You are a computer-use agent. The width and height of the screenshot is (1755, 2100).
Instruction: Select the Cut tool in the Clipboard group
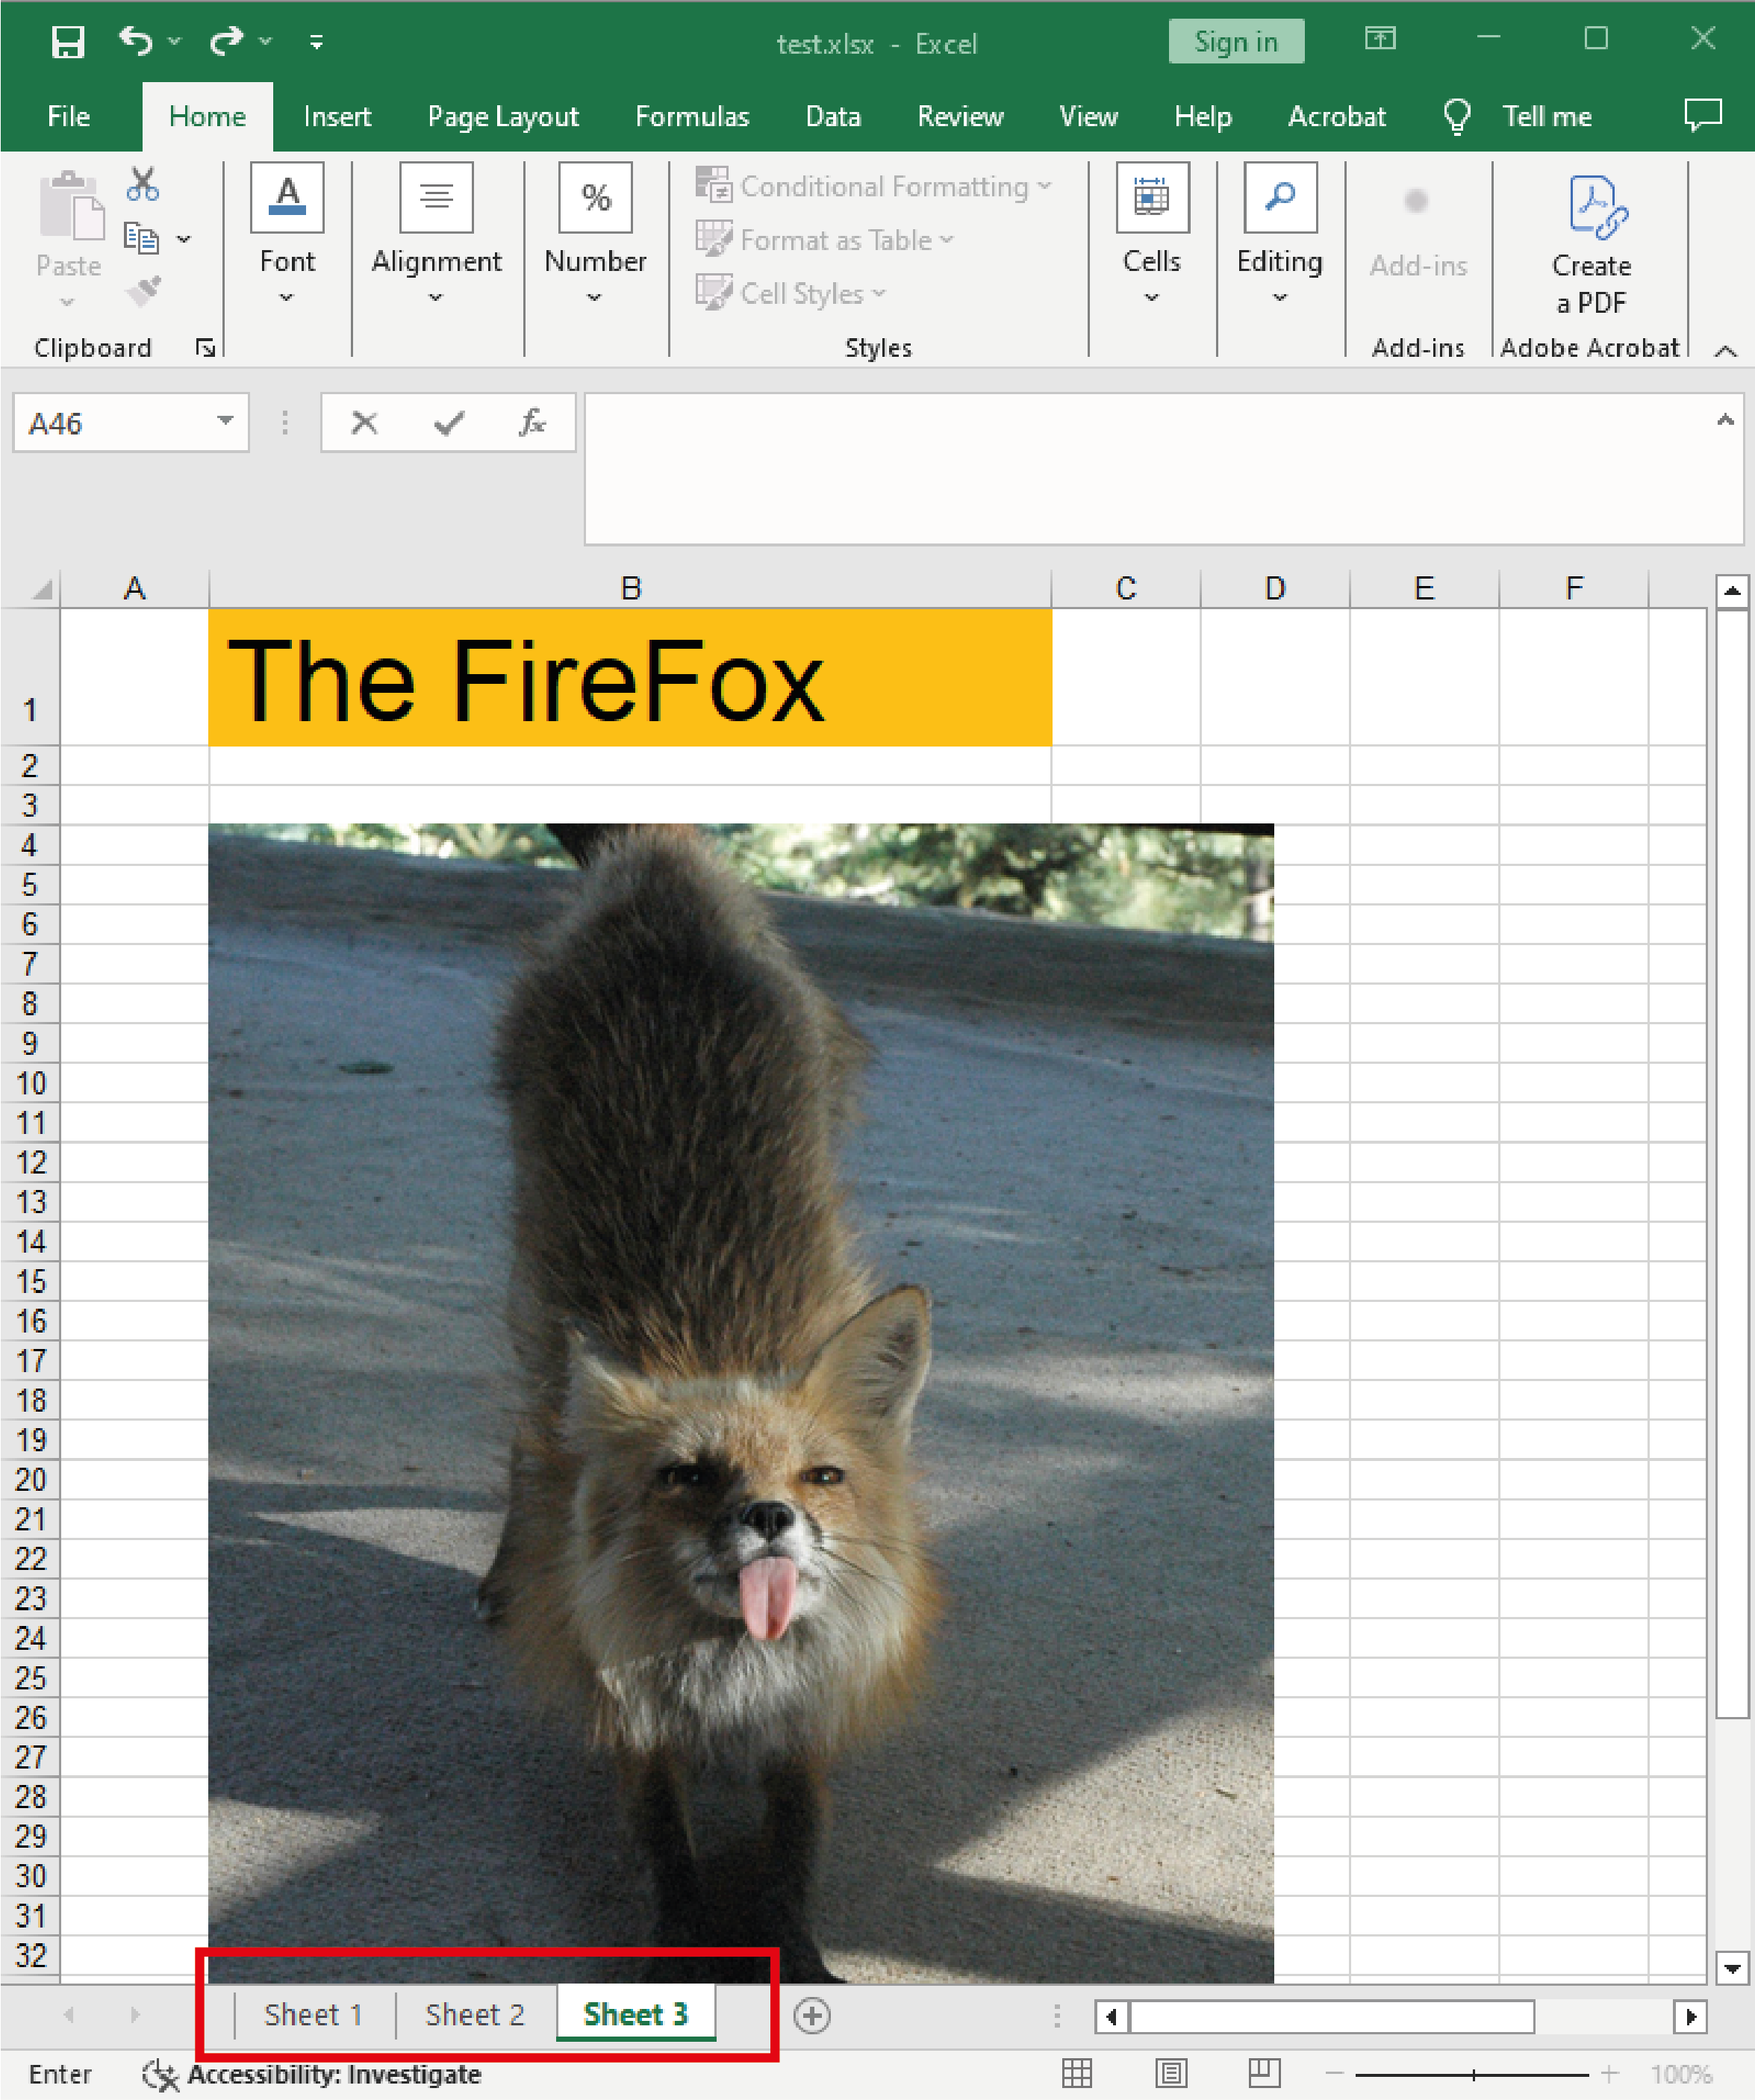click(143, 182)
